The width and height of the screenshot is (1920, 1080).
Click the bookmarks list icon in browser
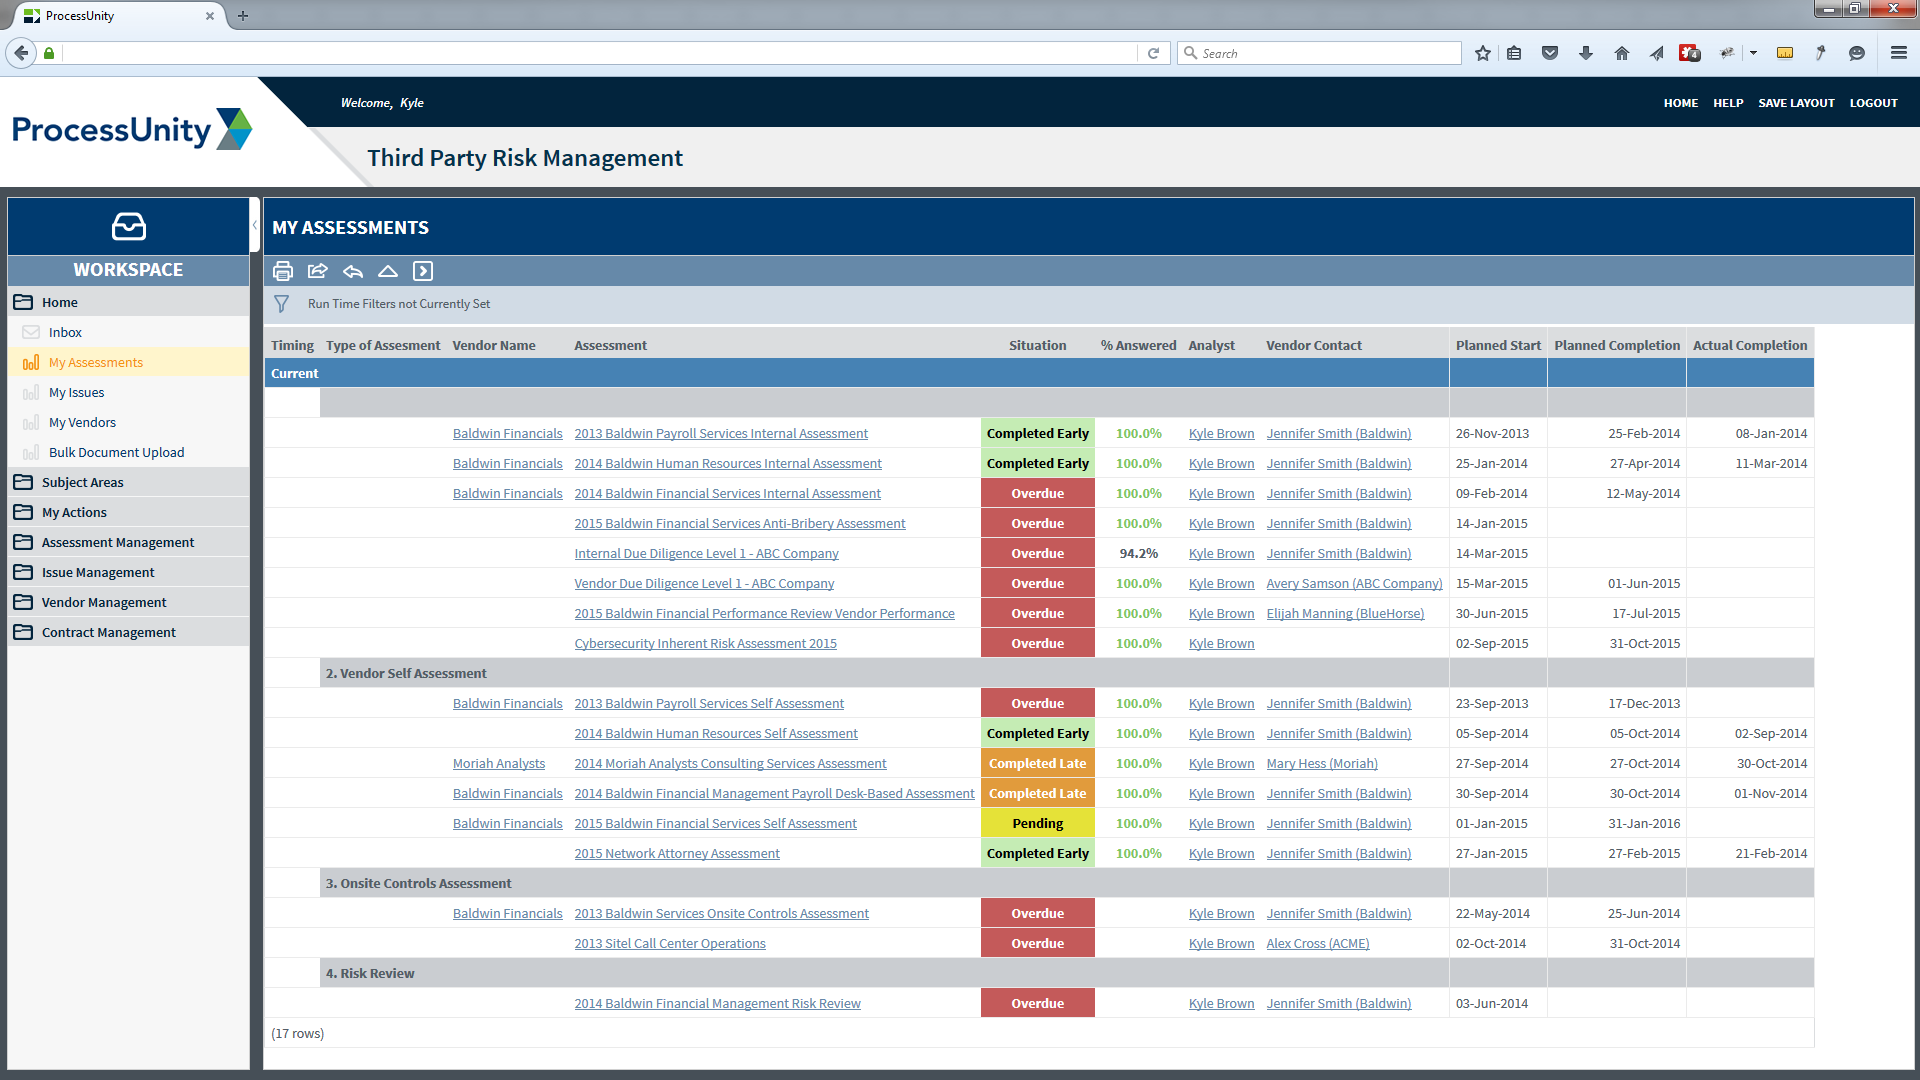pos(1514,53)
